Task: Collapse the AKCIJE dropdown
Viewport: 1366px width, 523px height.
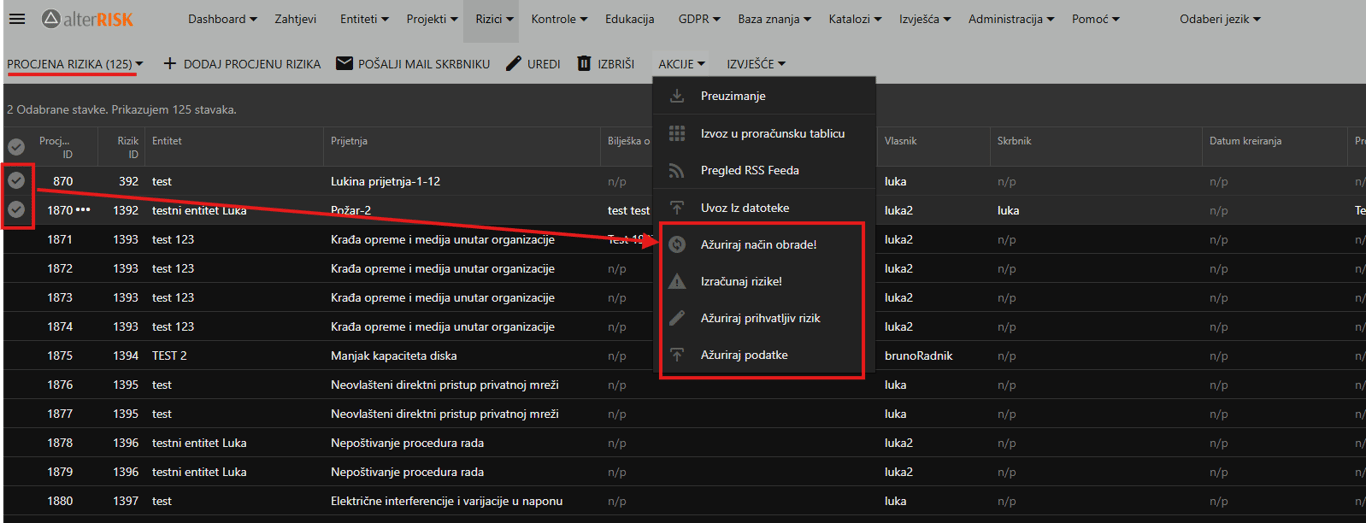Action: (681, 64)
